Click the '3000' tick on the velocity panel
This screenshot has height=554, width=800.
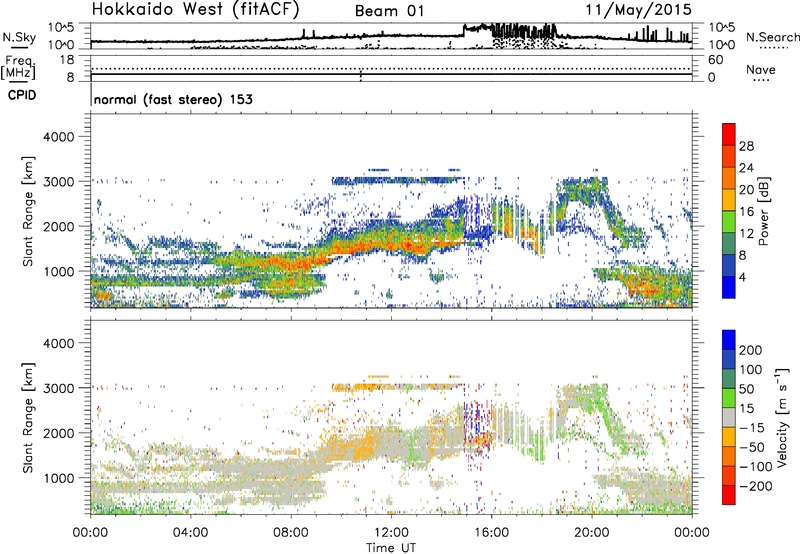click(x=58, y=388)
